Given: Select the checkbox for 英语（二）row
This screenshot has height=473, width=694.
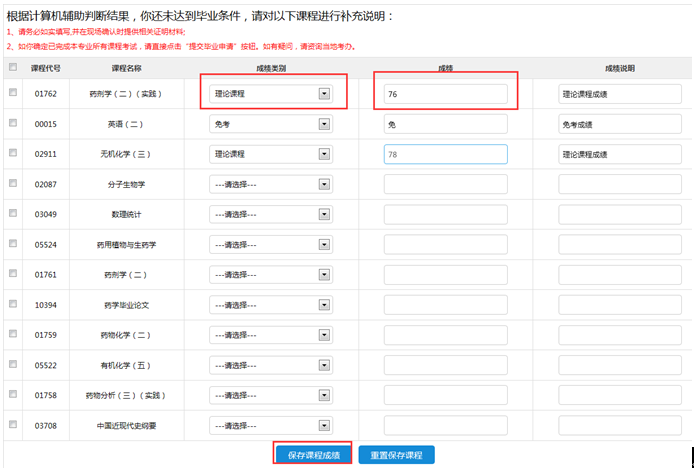Looking at the screenshot, I should coord(12,123).
